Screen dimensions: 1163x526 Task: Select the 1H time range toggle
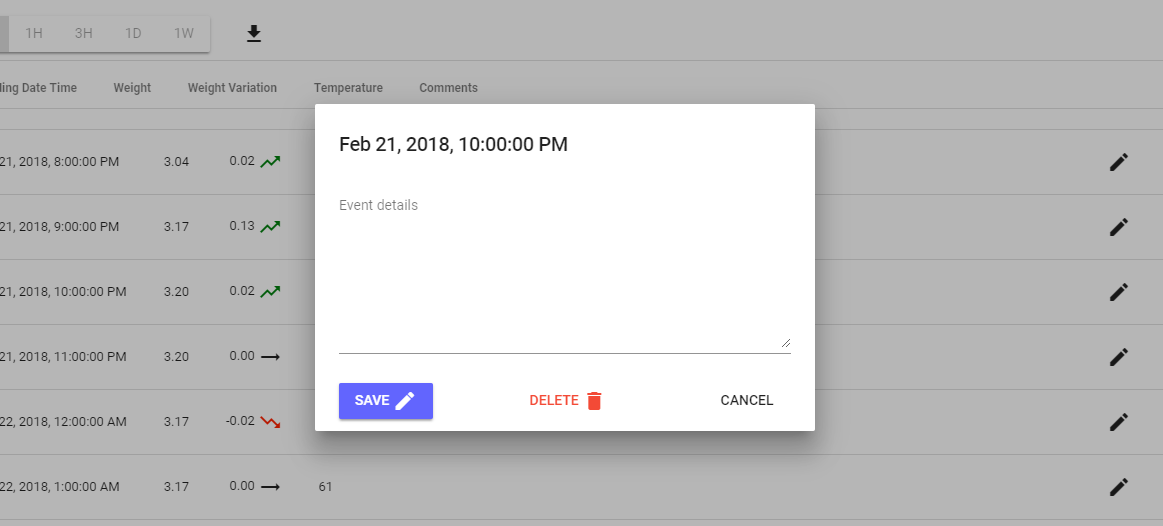(x=33, y=33)
